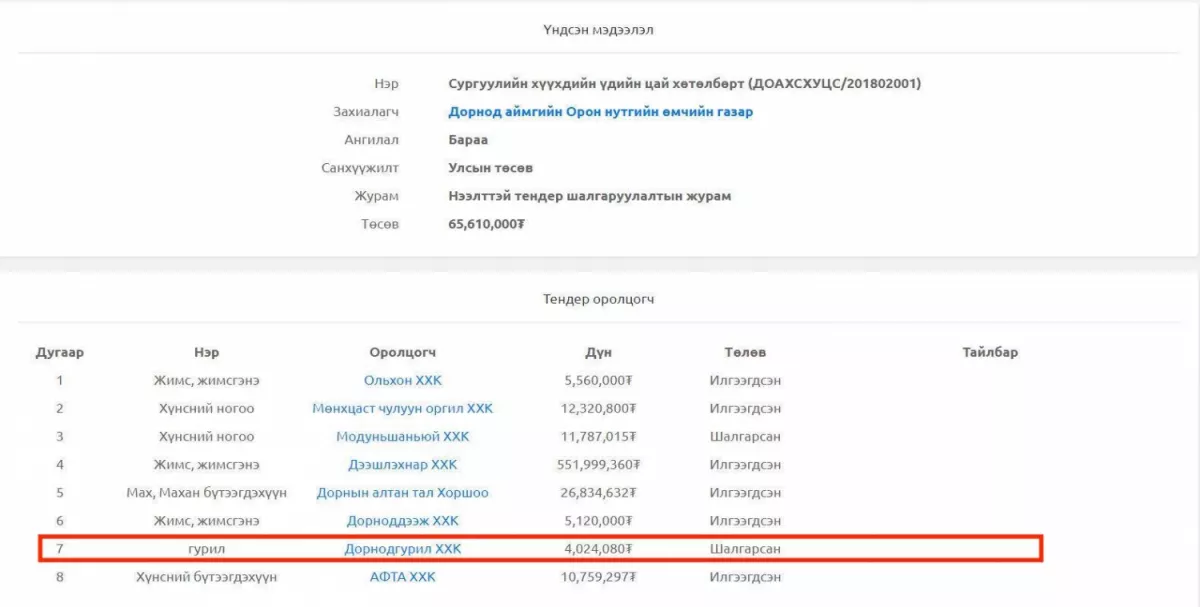Open Дорнод аймгийн Орон нутгийн өмчийн газар link
Viewport: 1200px width, 607px height.
coord(601,112)
